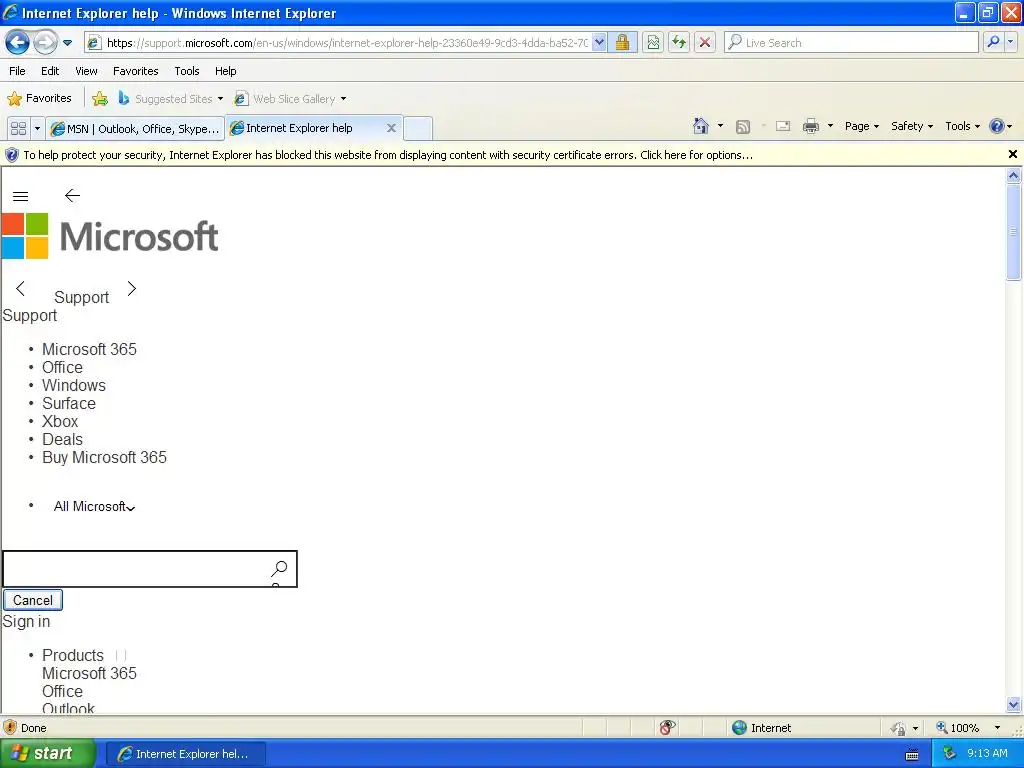Open the Page command menu
The image size is (1024, 768).
pyautogui.click(x=861, y=126)
